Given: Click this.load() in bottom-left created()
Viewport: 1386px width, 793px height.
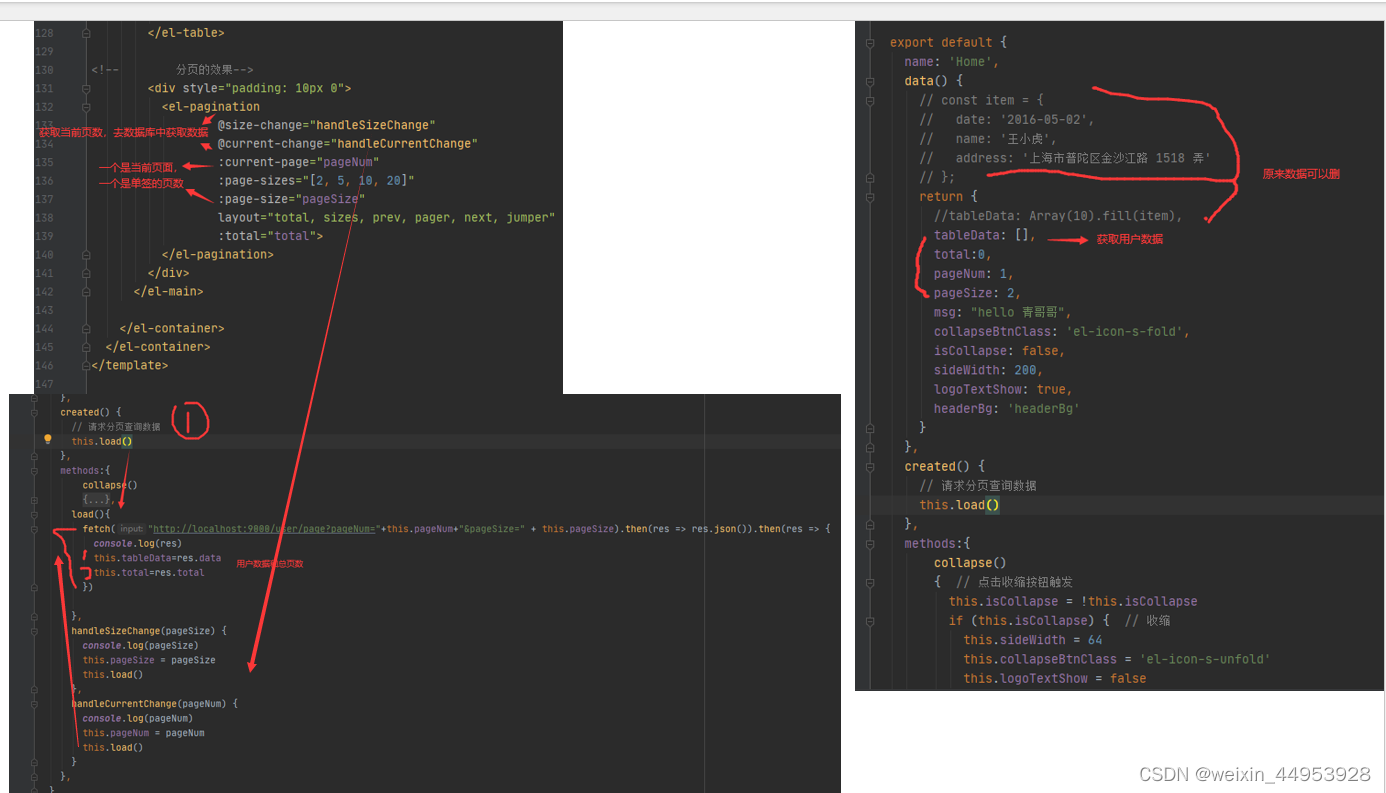Looking at the screenshot, I should [x=102, y=441].
